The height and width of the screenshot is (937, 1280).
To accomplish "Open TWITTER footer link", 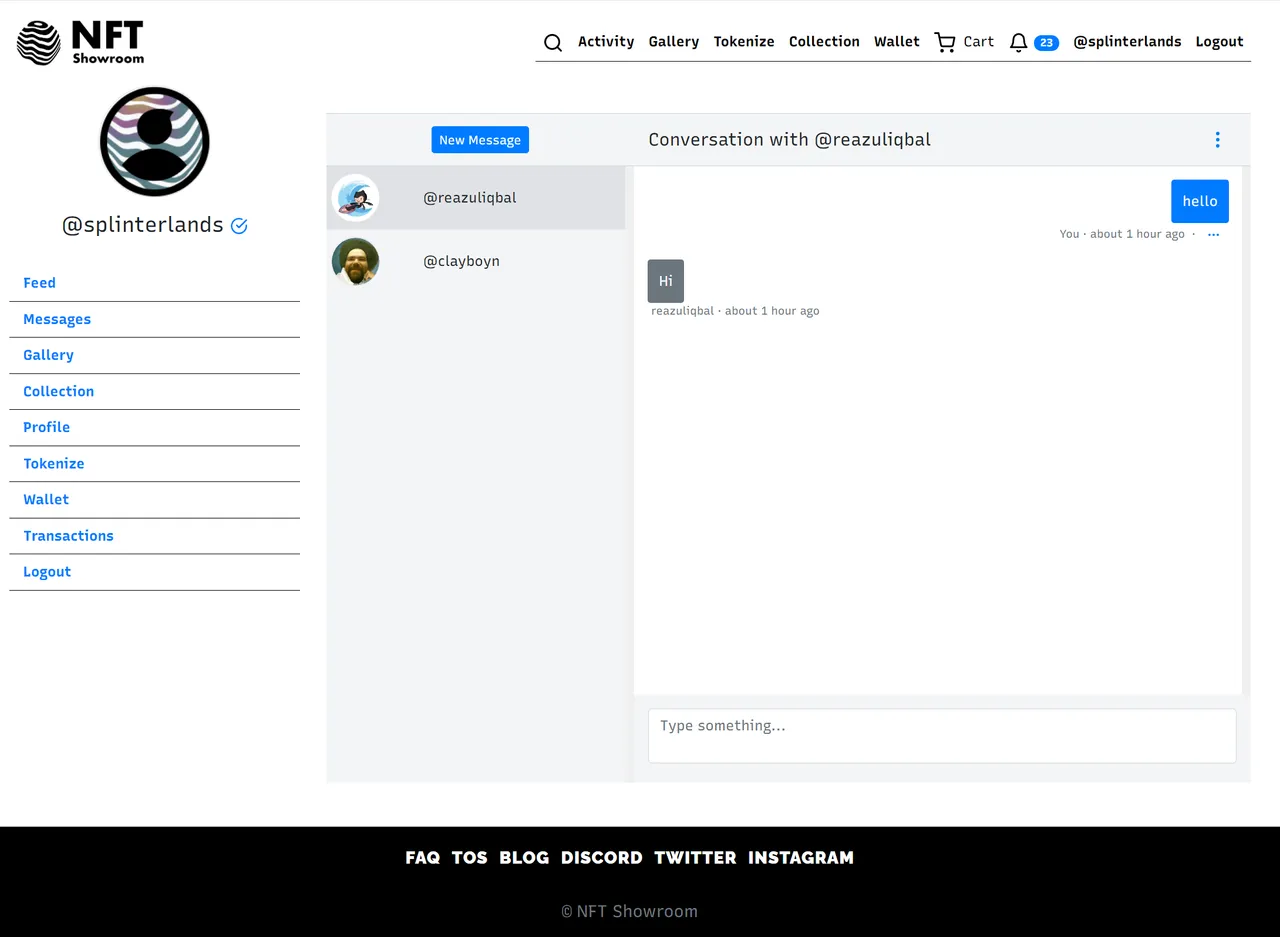I will 696,858.
